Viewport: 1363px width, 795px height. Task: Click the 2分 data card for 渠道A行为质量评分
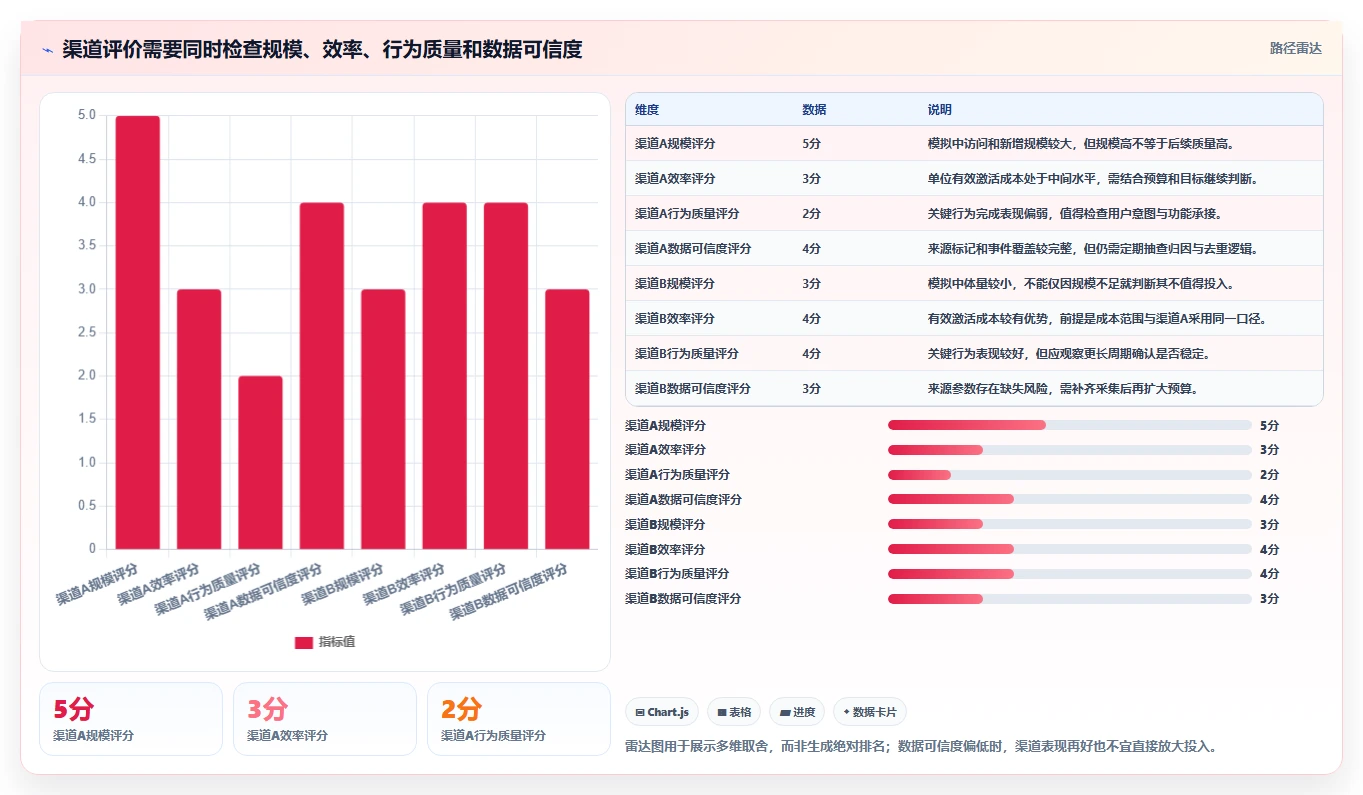click(x=519, y=719)
